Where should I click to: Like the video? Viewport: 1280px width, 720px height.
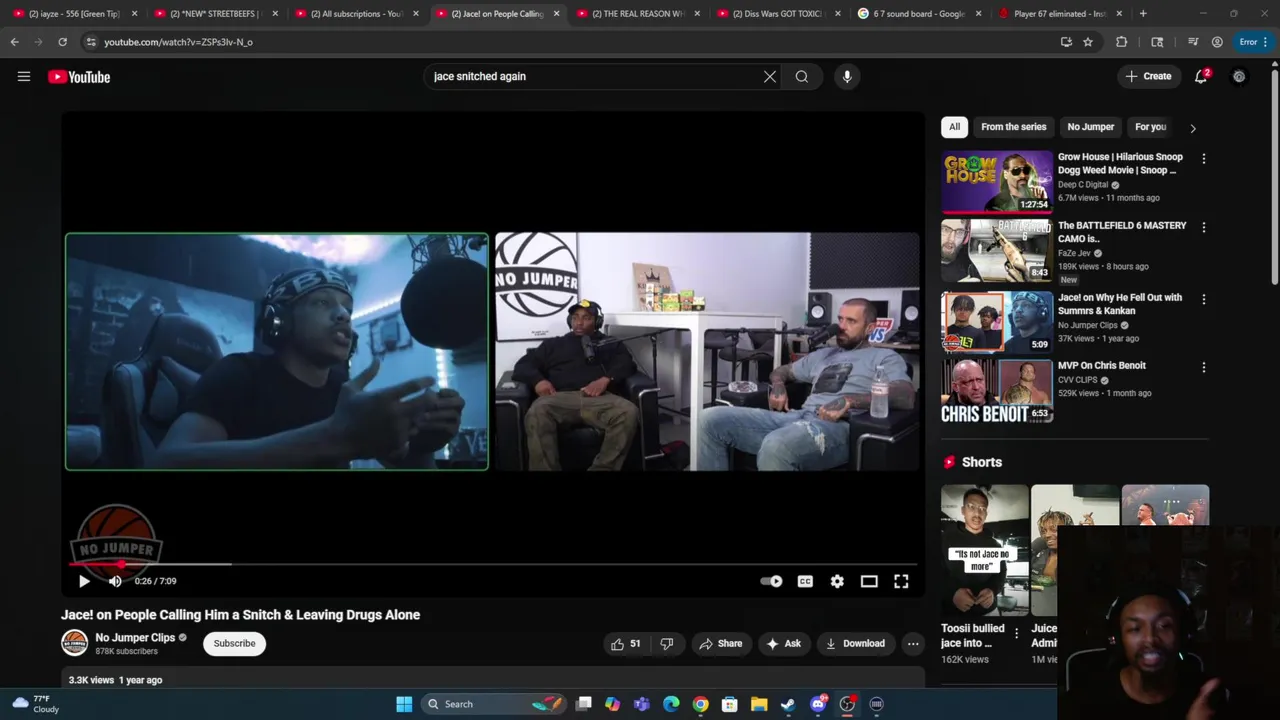(626, 644)
